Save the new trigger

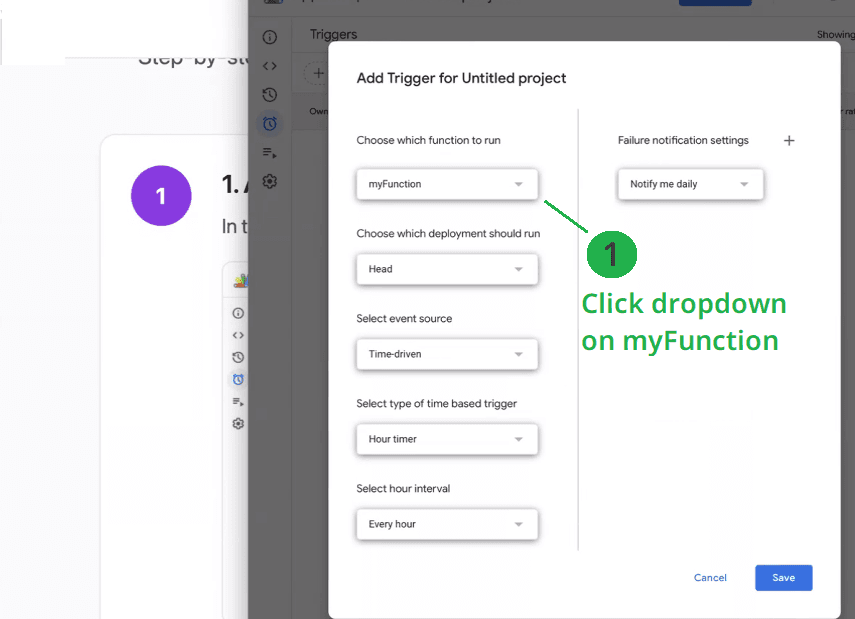click(x=783, y=578)
